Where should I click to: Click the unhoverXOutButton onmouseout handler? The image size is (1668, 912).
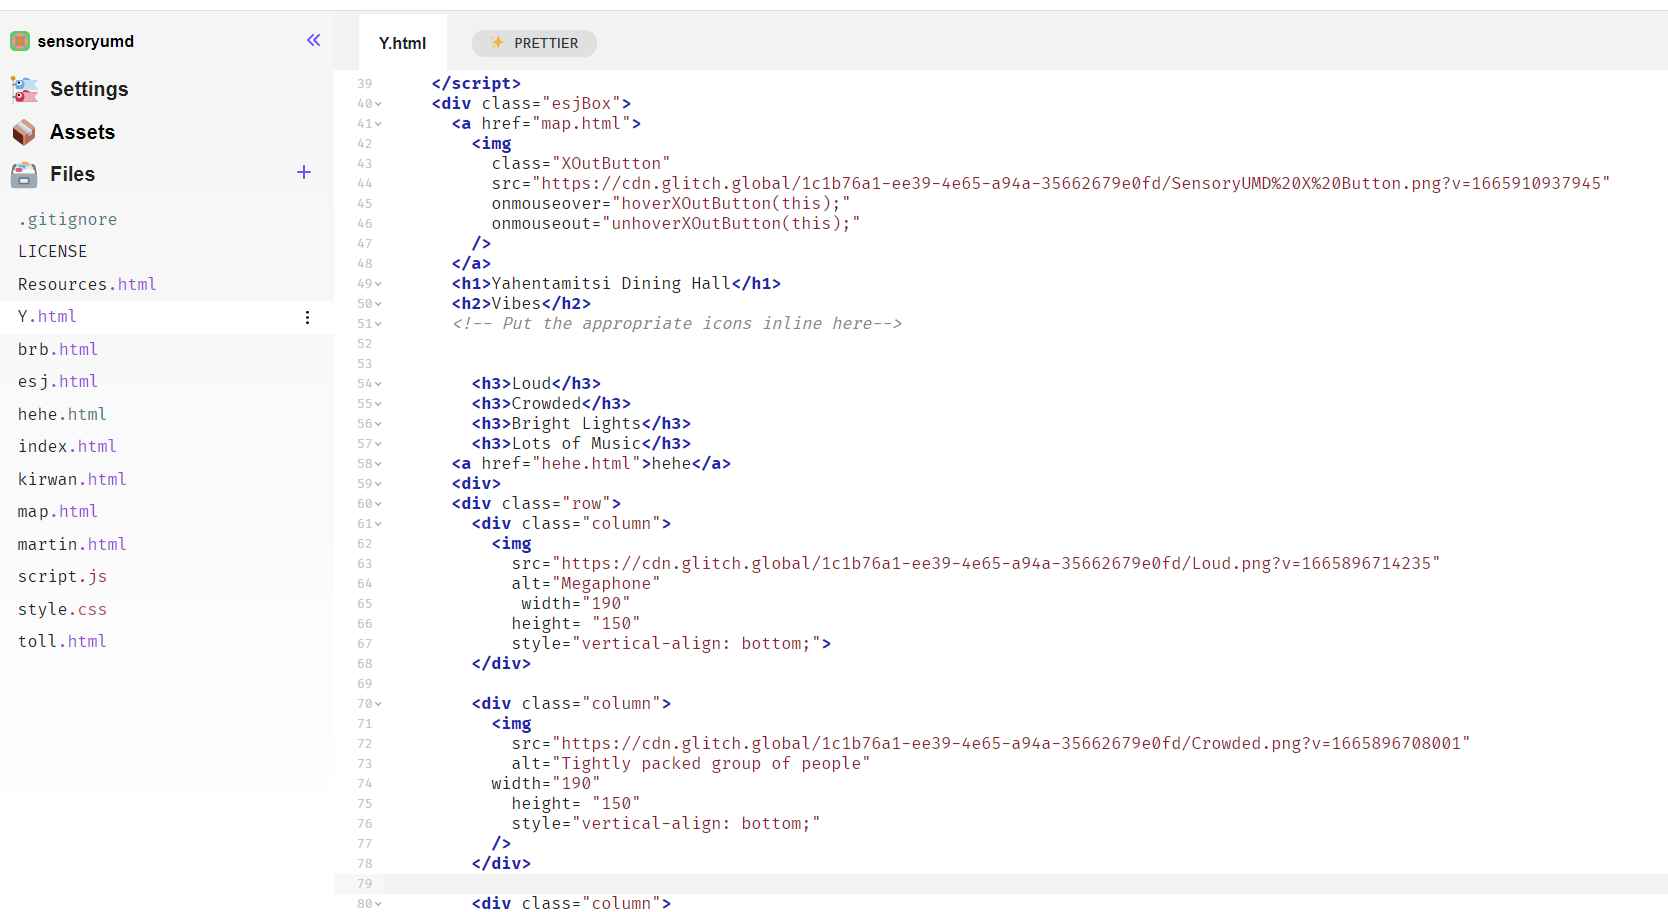pyautogui.click(x=676, y=223)
